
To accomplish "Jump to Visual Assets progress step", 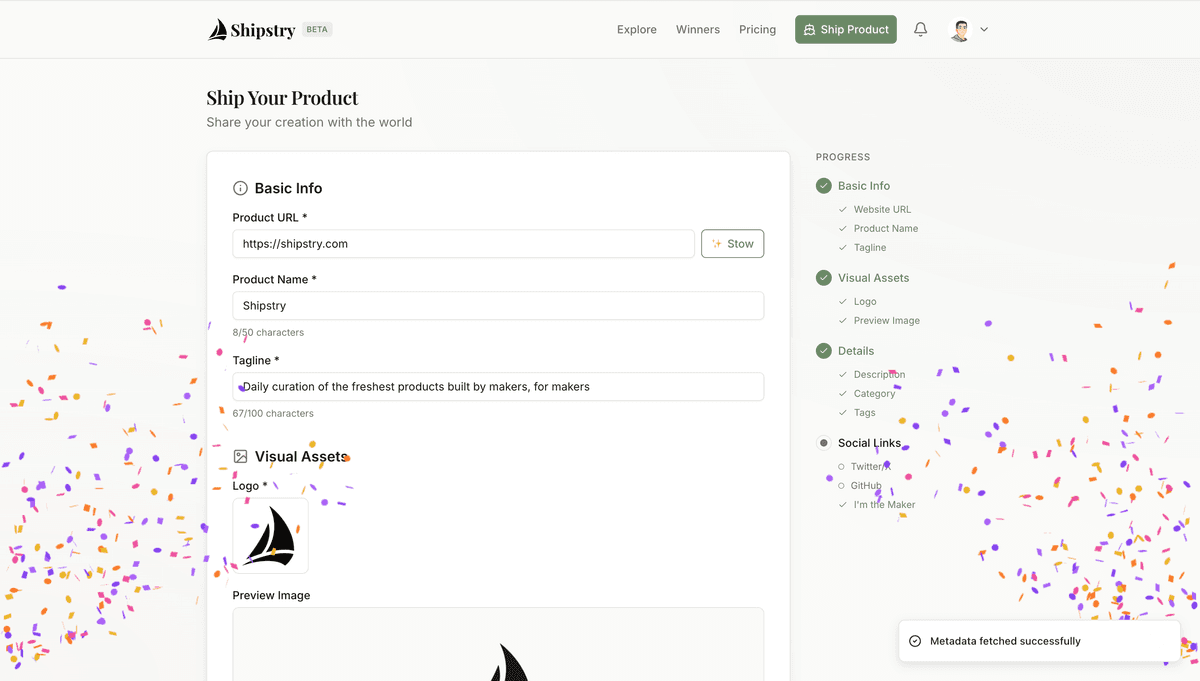I will point(874,278).
